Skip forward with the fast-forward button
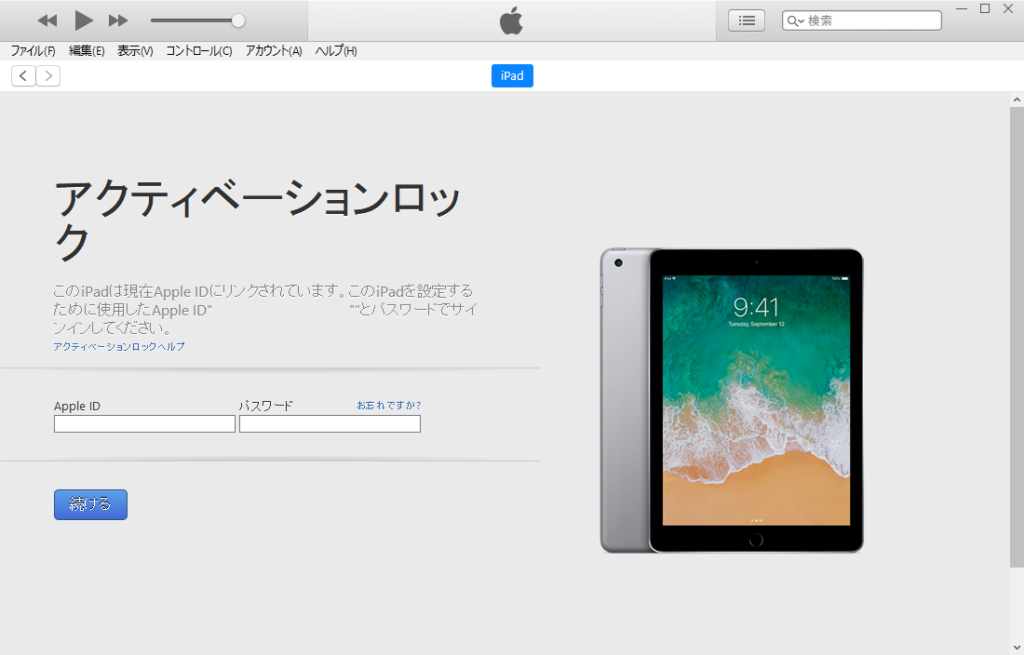The image size is (1024, 655). (118, 21)
